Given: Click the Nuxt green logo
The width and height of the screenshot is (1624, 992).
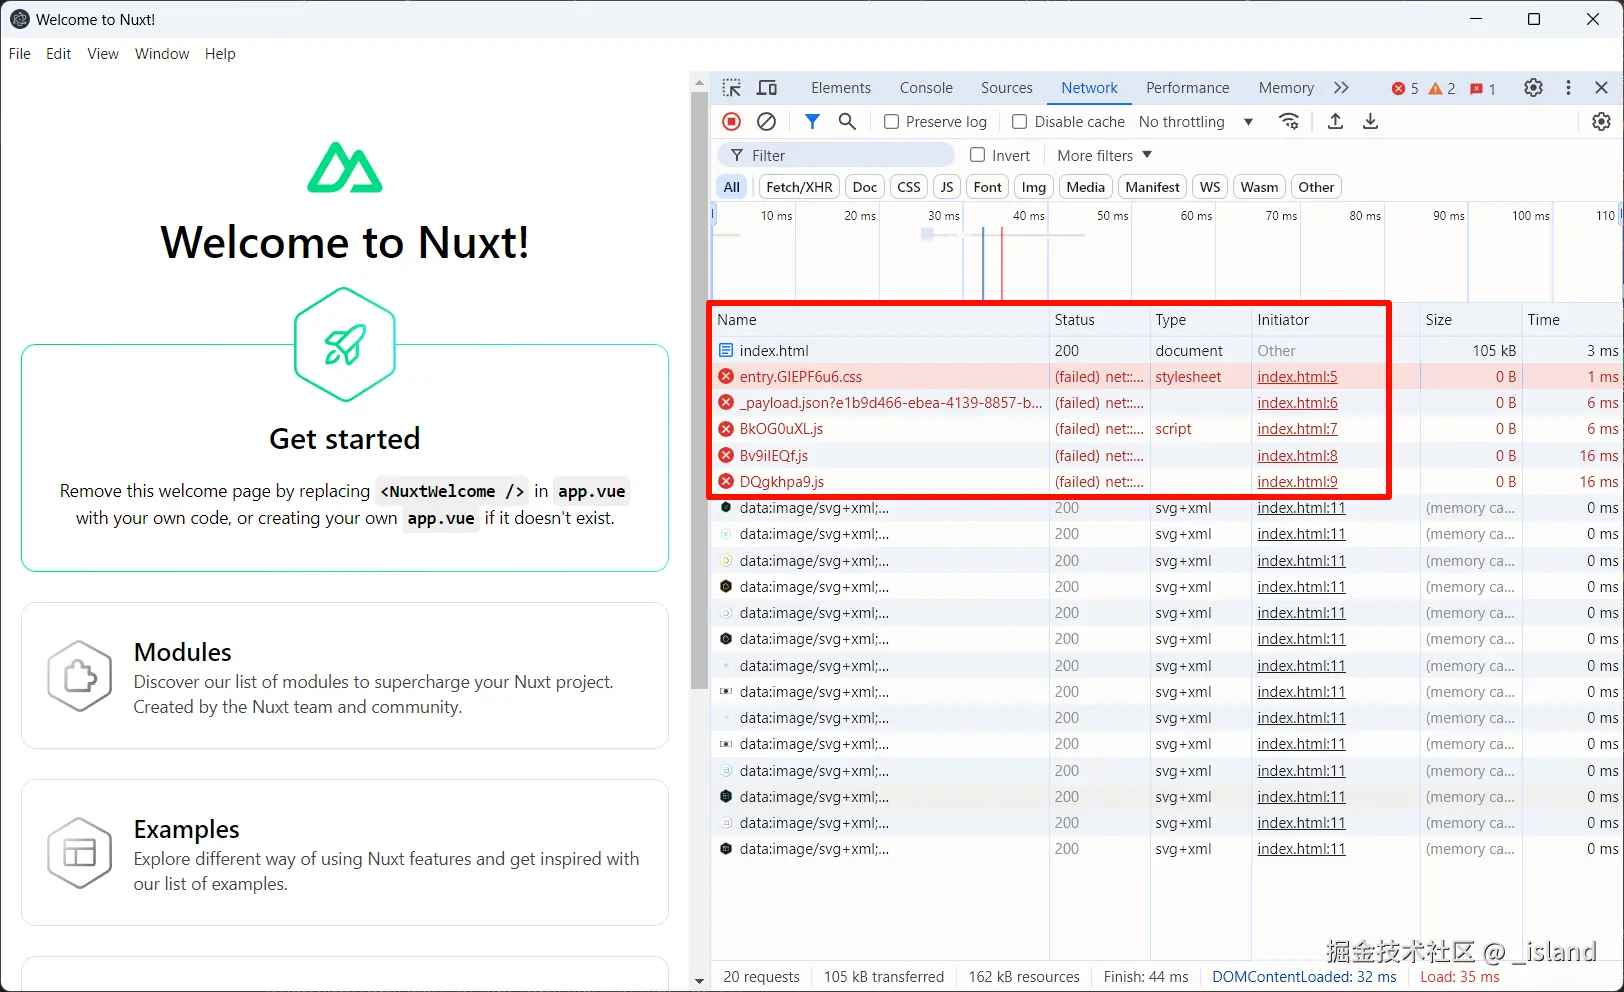Looking at the screenshot, I should coord(345,167).
